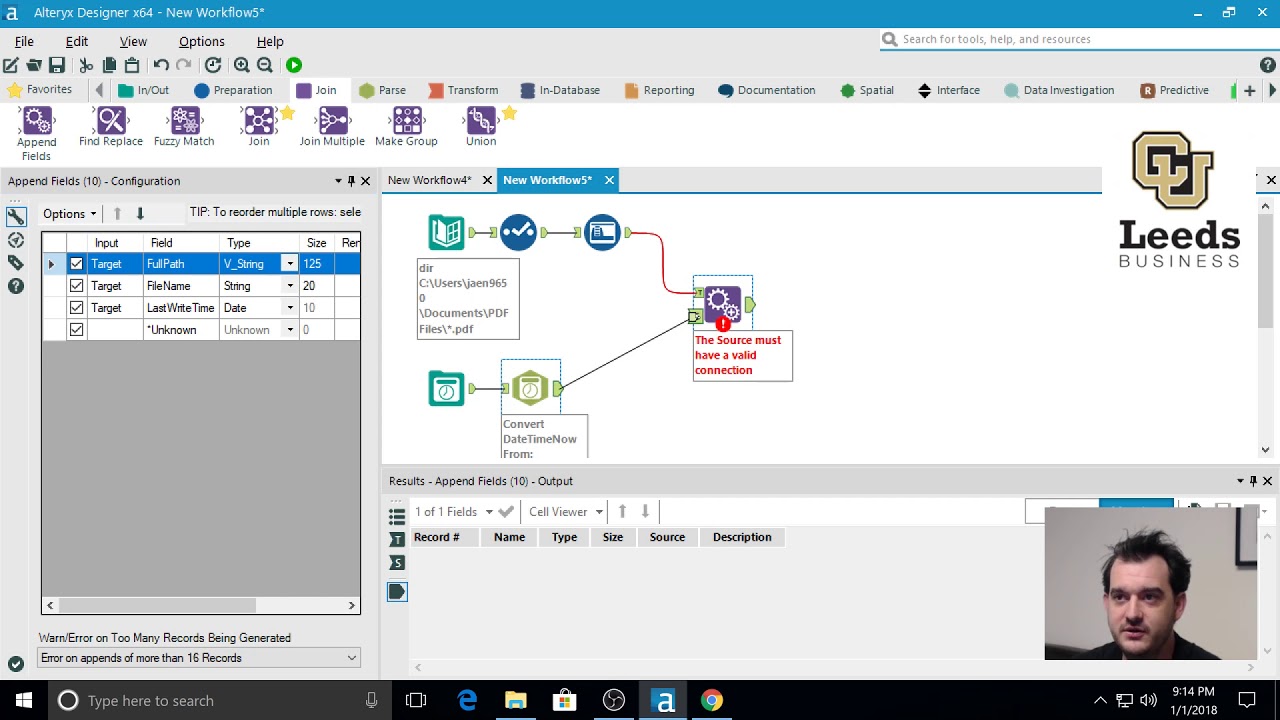
Task: Open the append records error limit dropdown
Action: click(199, 658)
